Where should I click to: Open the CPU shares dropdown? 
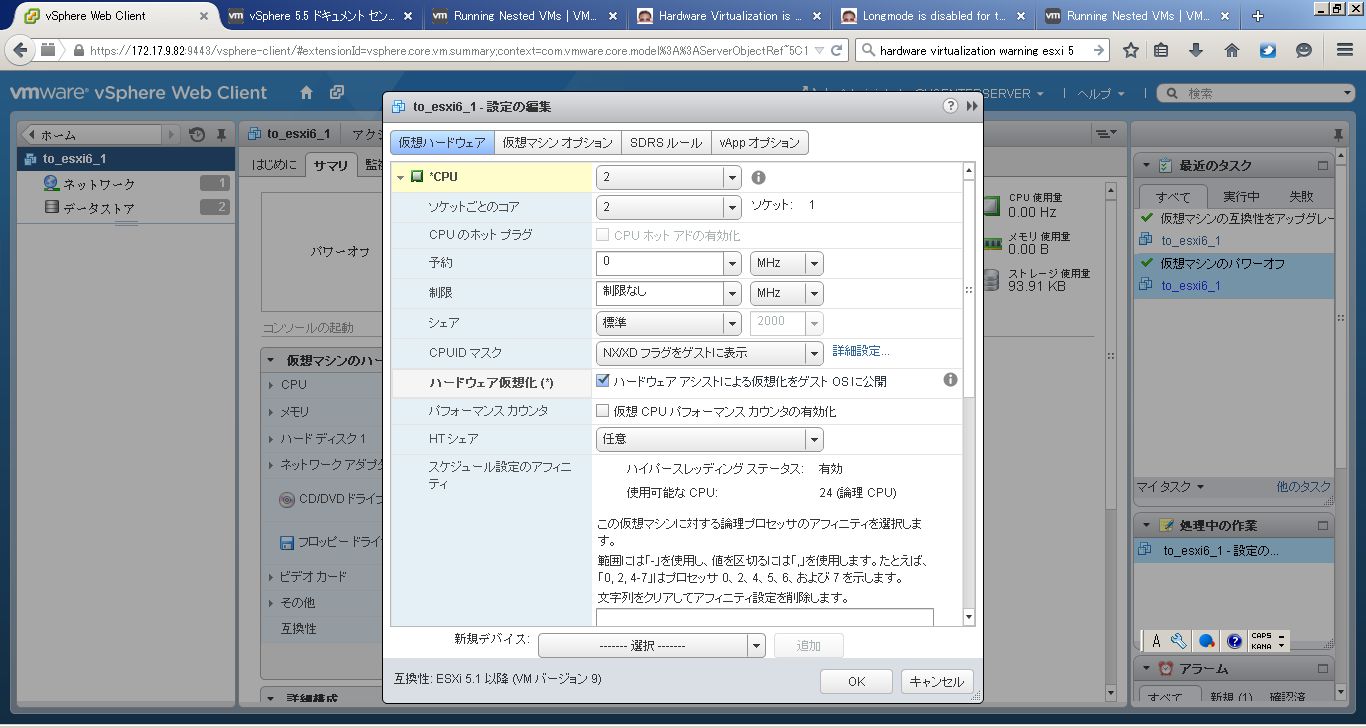point(731,323)
